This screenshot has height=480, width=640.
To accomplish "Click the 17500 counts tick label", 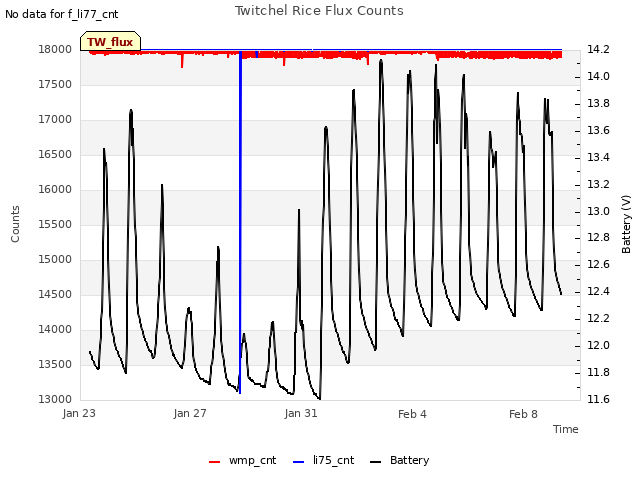I will [x=55, y=85].
